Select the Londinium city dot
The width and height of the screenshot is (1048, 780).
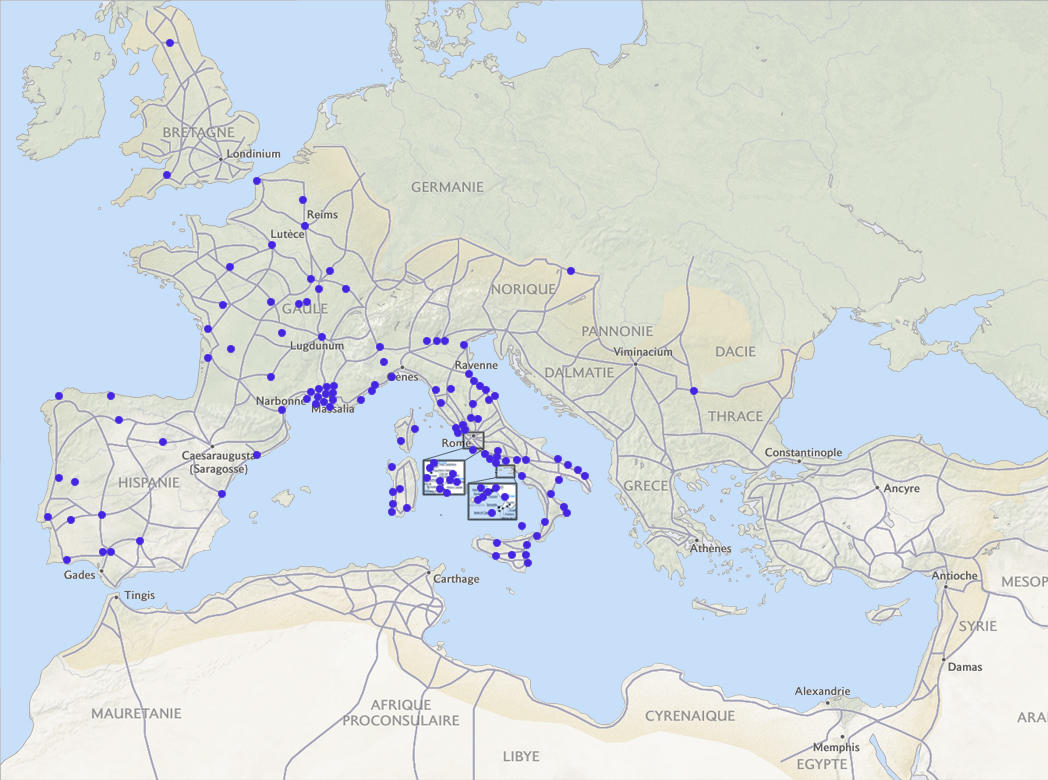(221, 158)
